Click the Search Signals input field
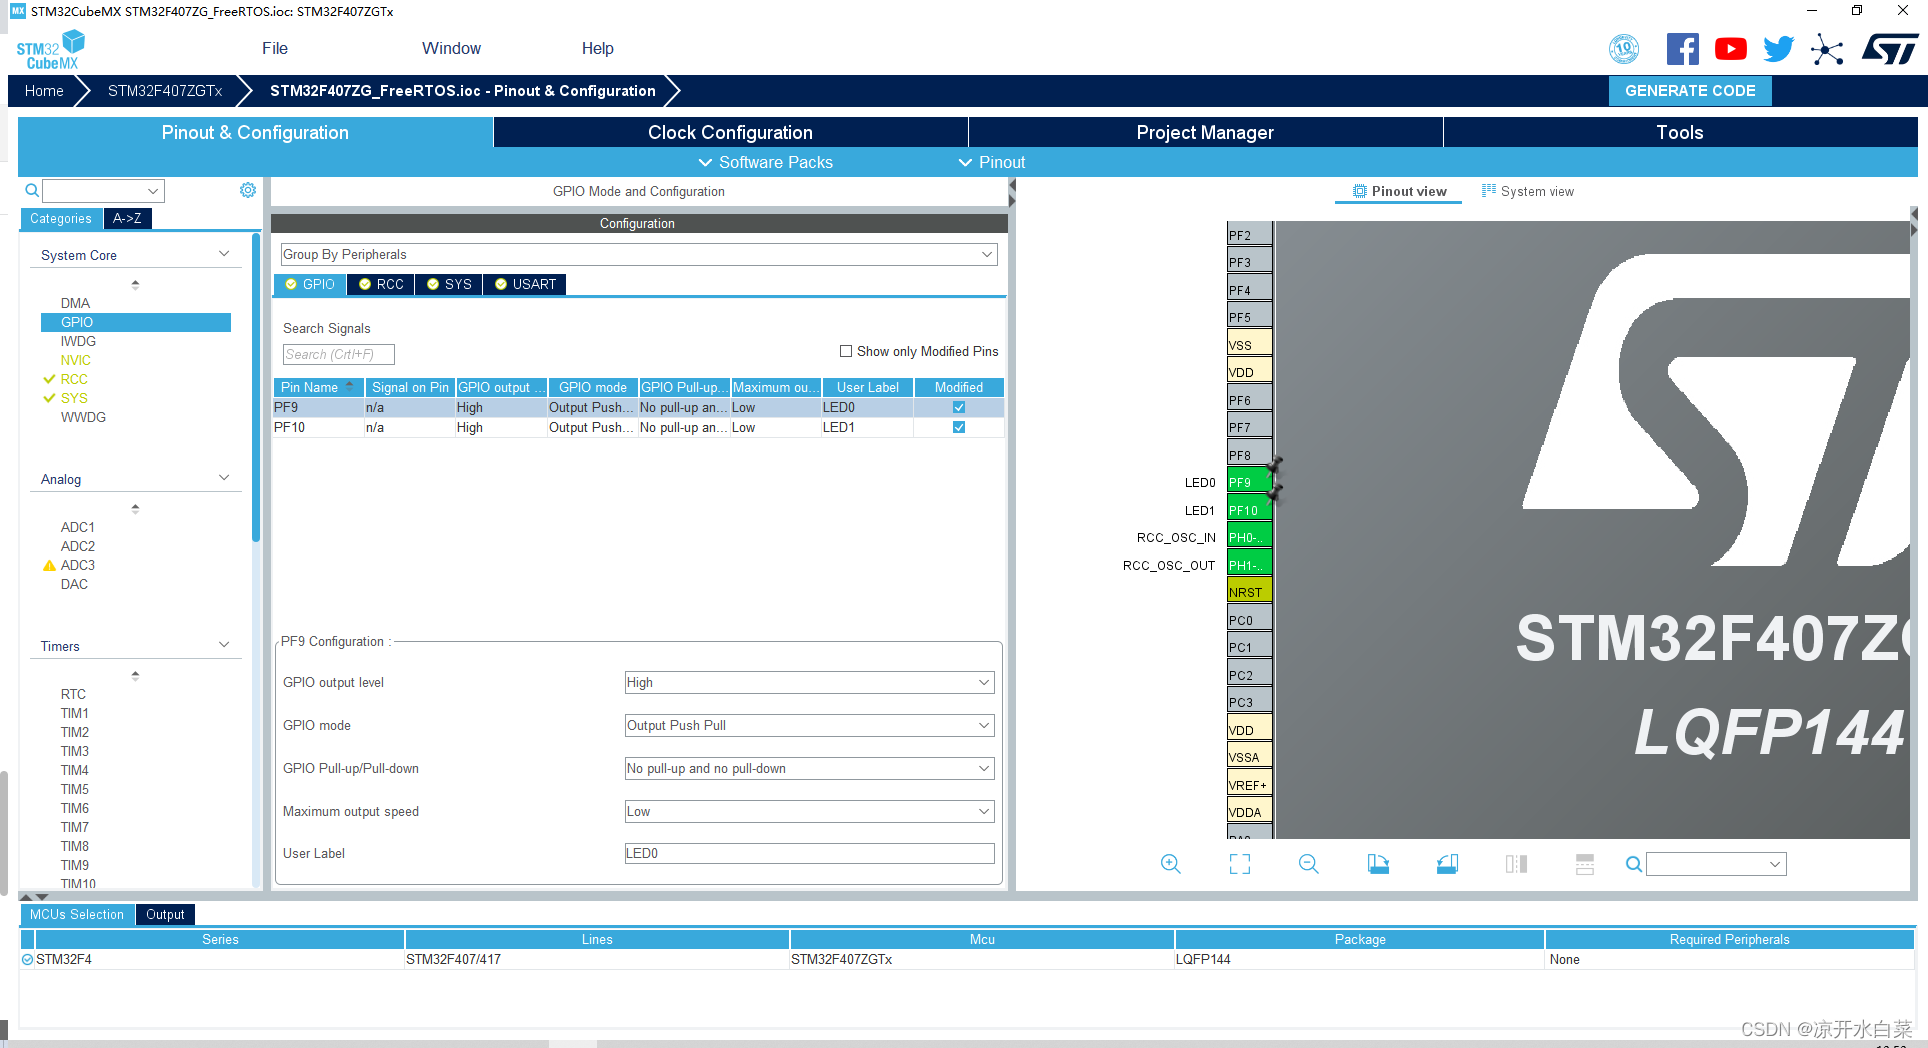The height and width of the screenshot is (1048, 1928). (338, 354)
